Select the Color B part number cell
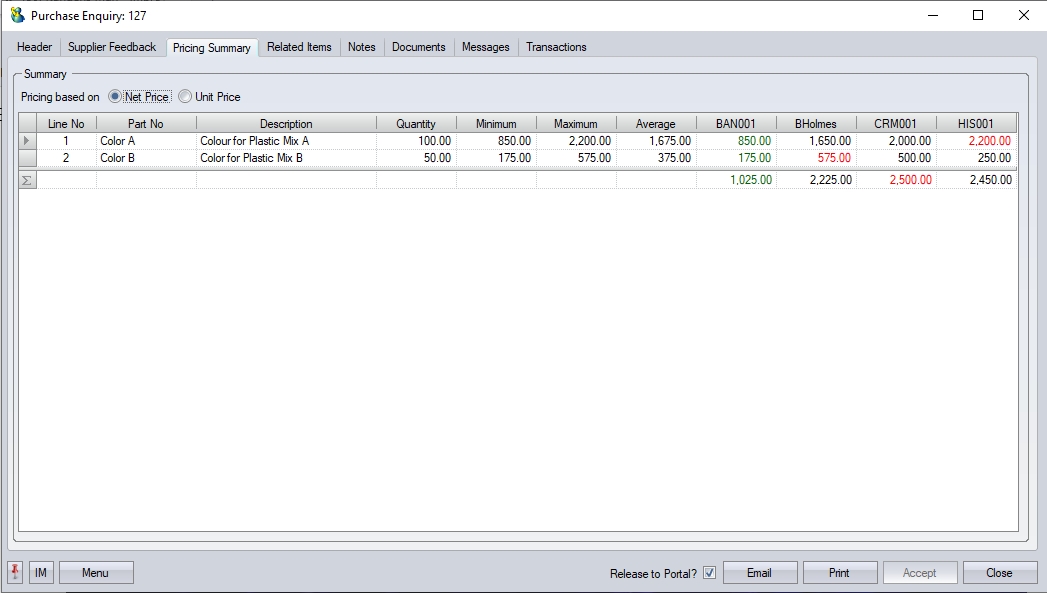This screenshot has height=593, width=1047. pyautogui.click(x=146, y=158)
